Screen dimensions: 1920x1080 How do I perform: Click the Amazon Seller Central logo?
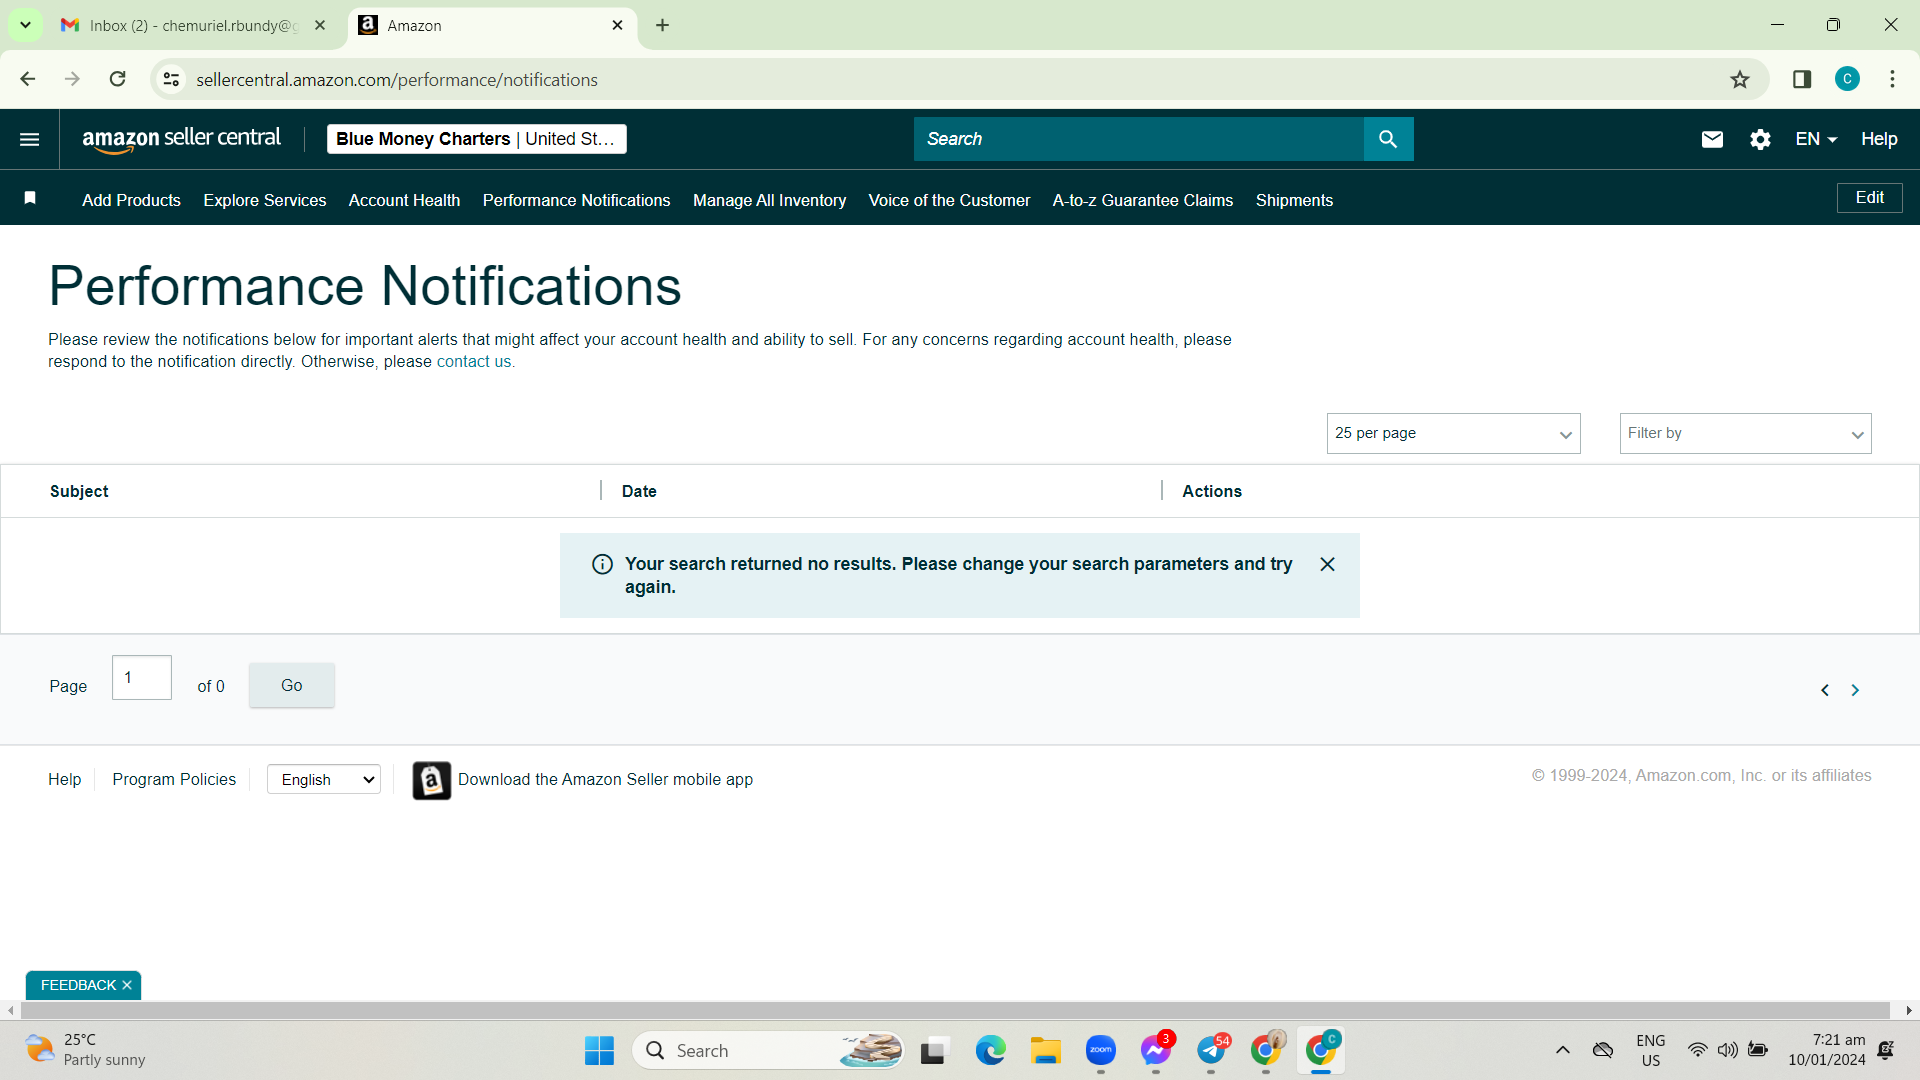181,139
